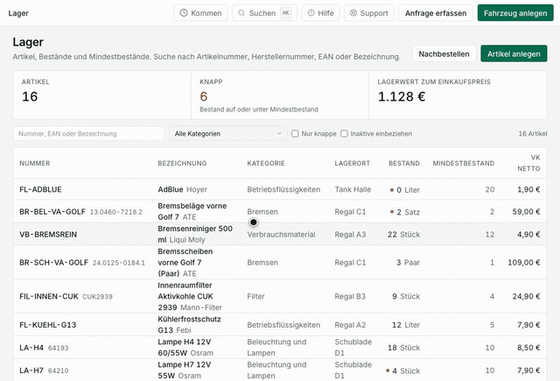Click the magnifier icon in Suchen
Screen dimensions: 560x381
coord(241,13)
